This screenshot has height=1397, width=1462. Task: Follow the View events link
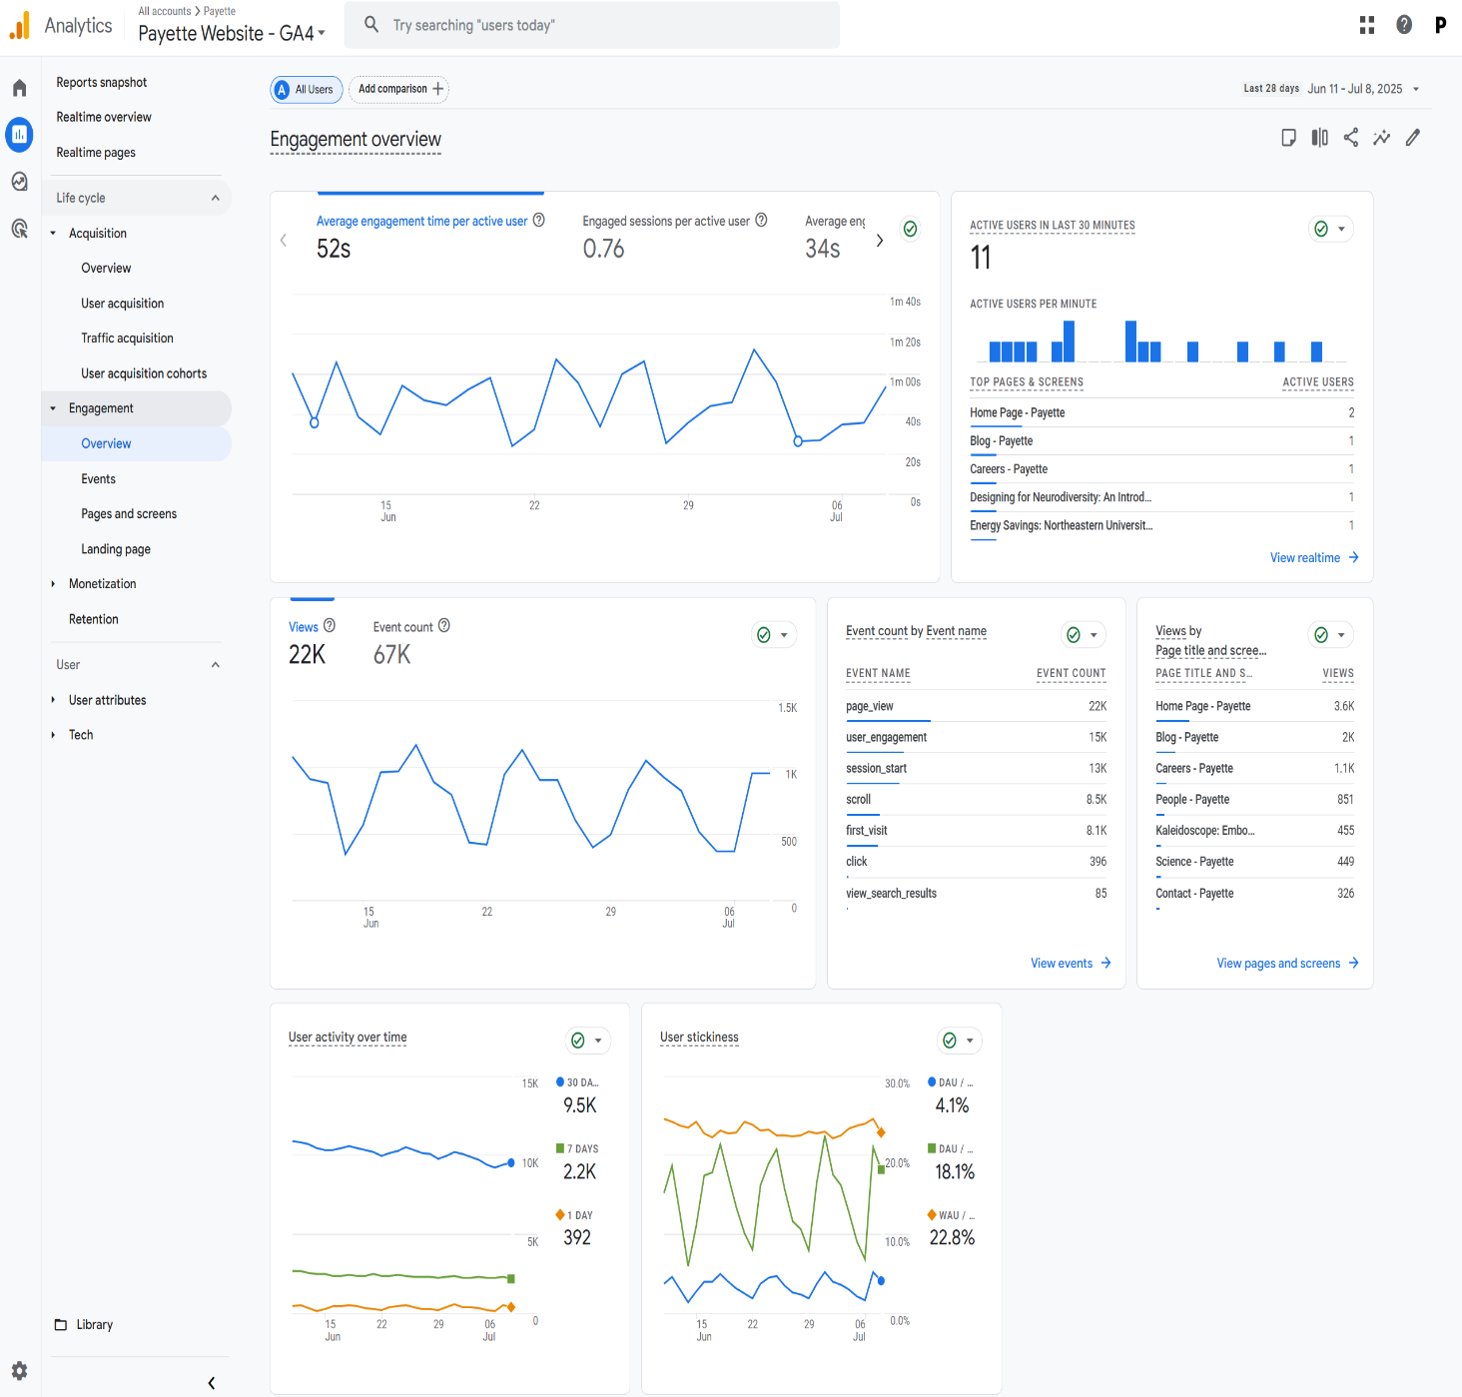(x=1071, y=963)
